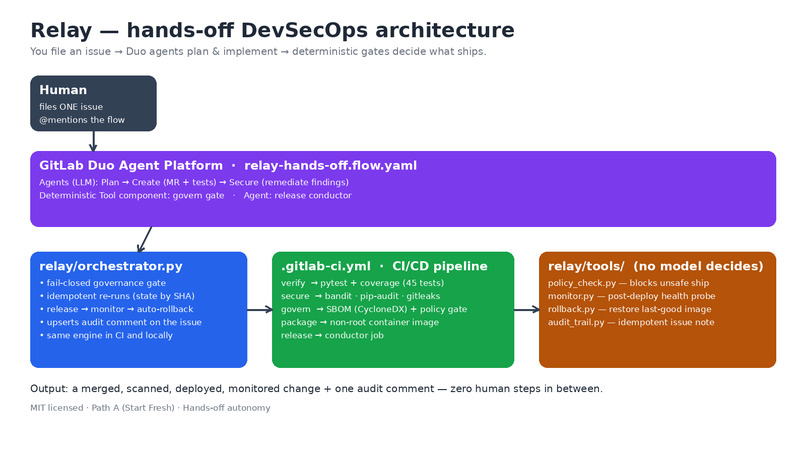Click 'upserts audit comment on the issue' bullet

121,322
